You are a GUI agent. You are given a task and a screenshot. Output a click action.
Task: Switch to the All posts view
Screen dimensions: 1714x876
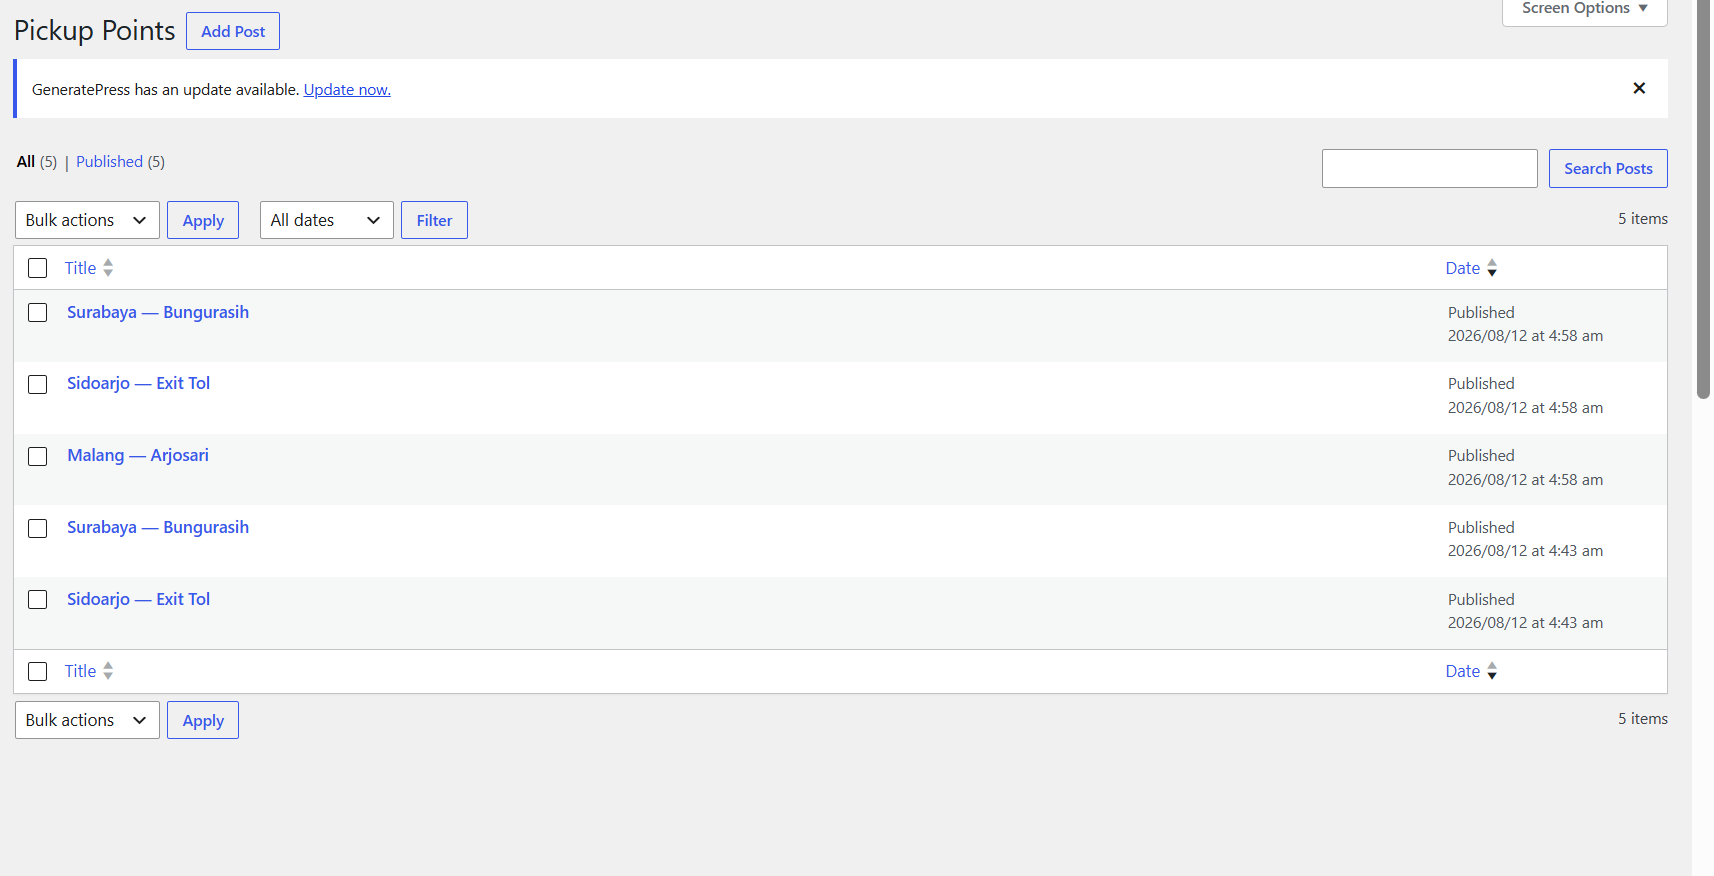point(26,161)
